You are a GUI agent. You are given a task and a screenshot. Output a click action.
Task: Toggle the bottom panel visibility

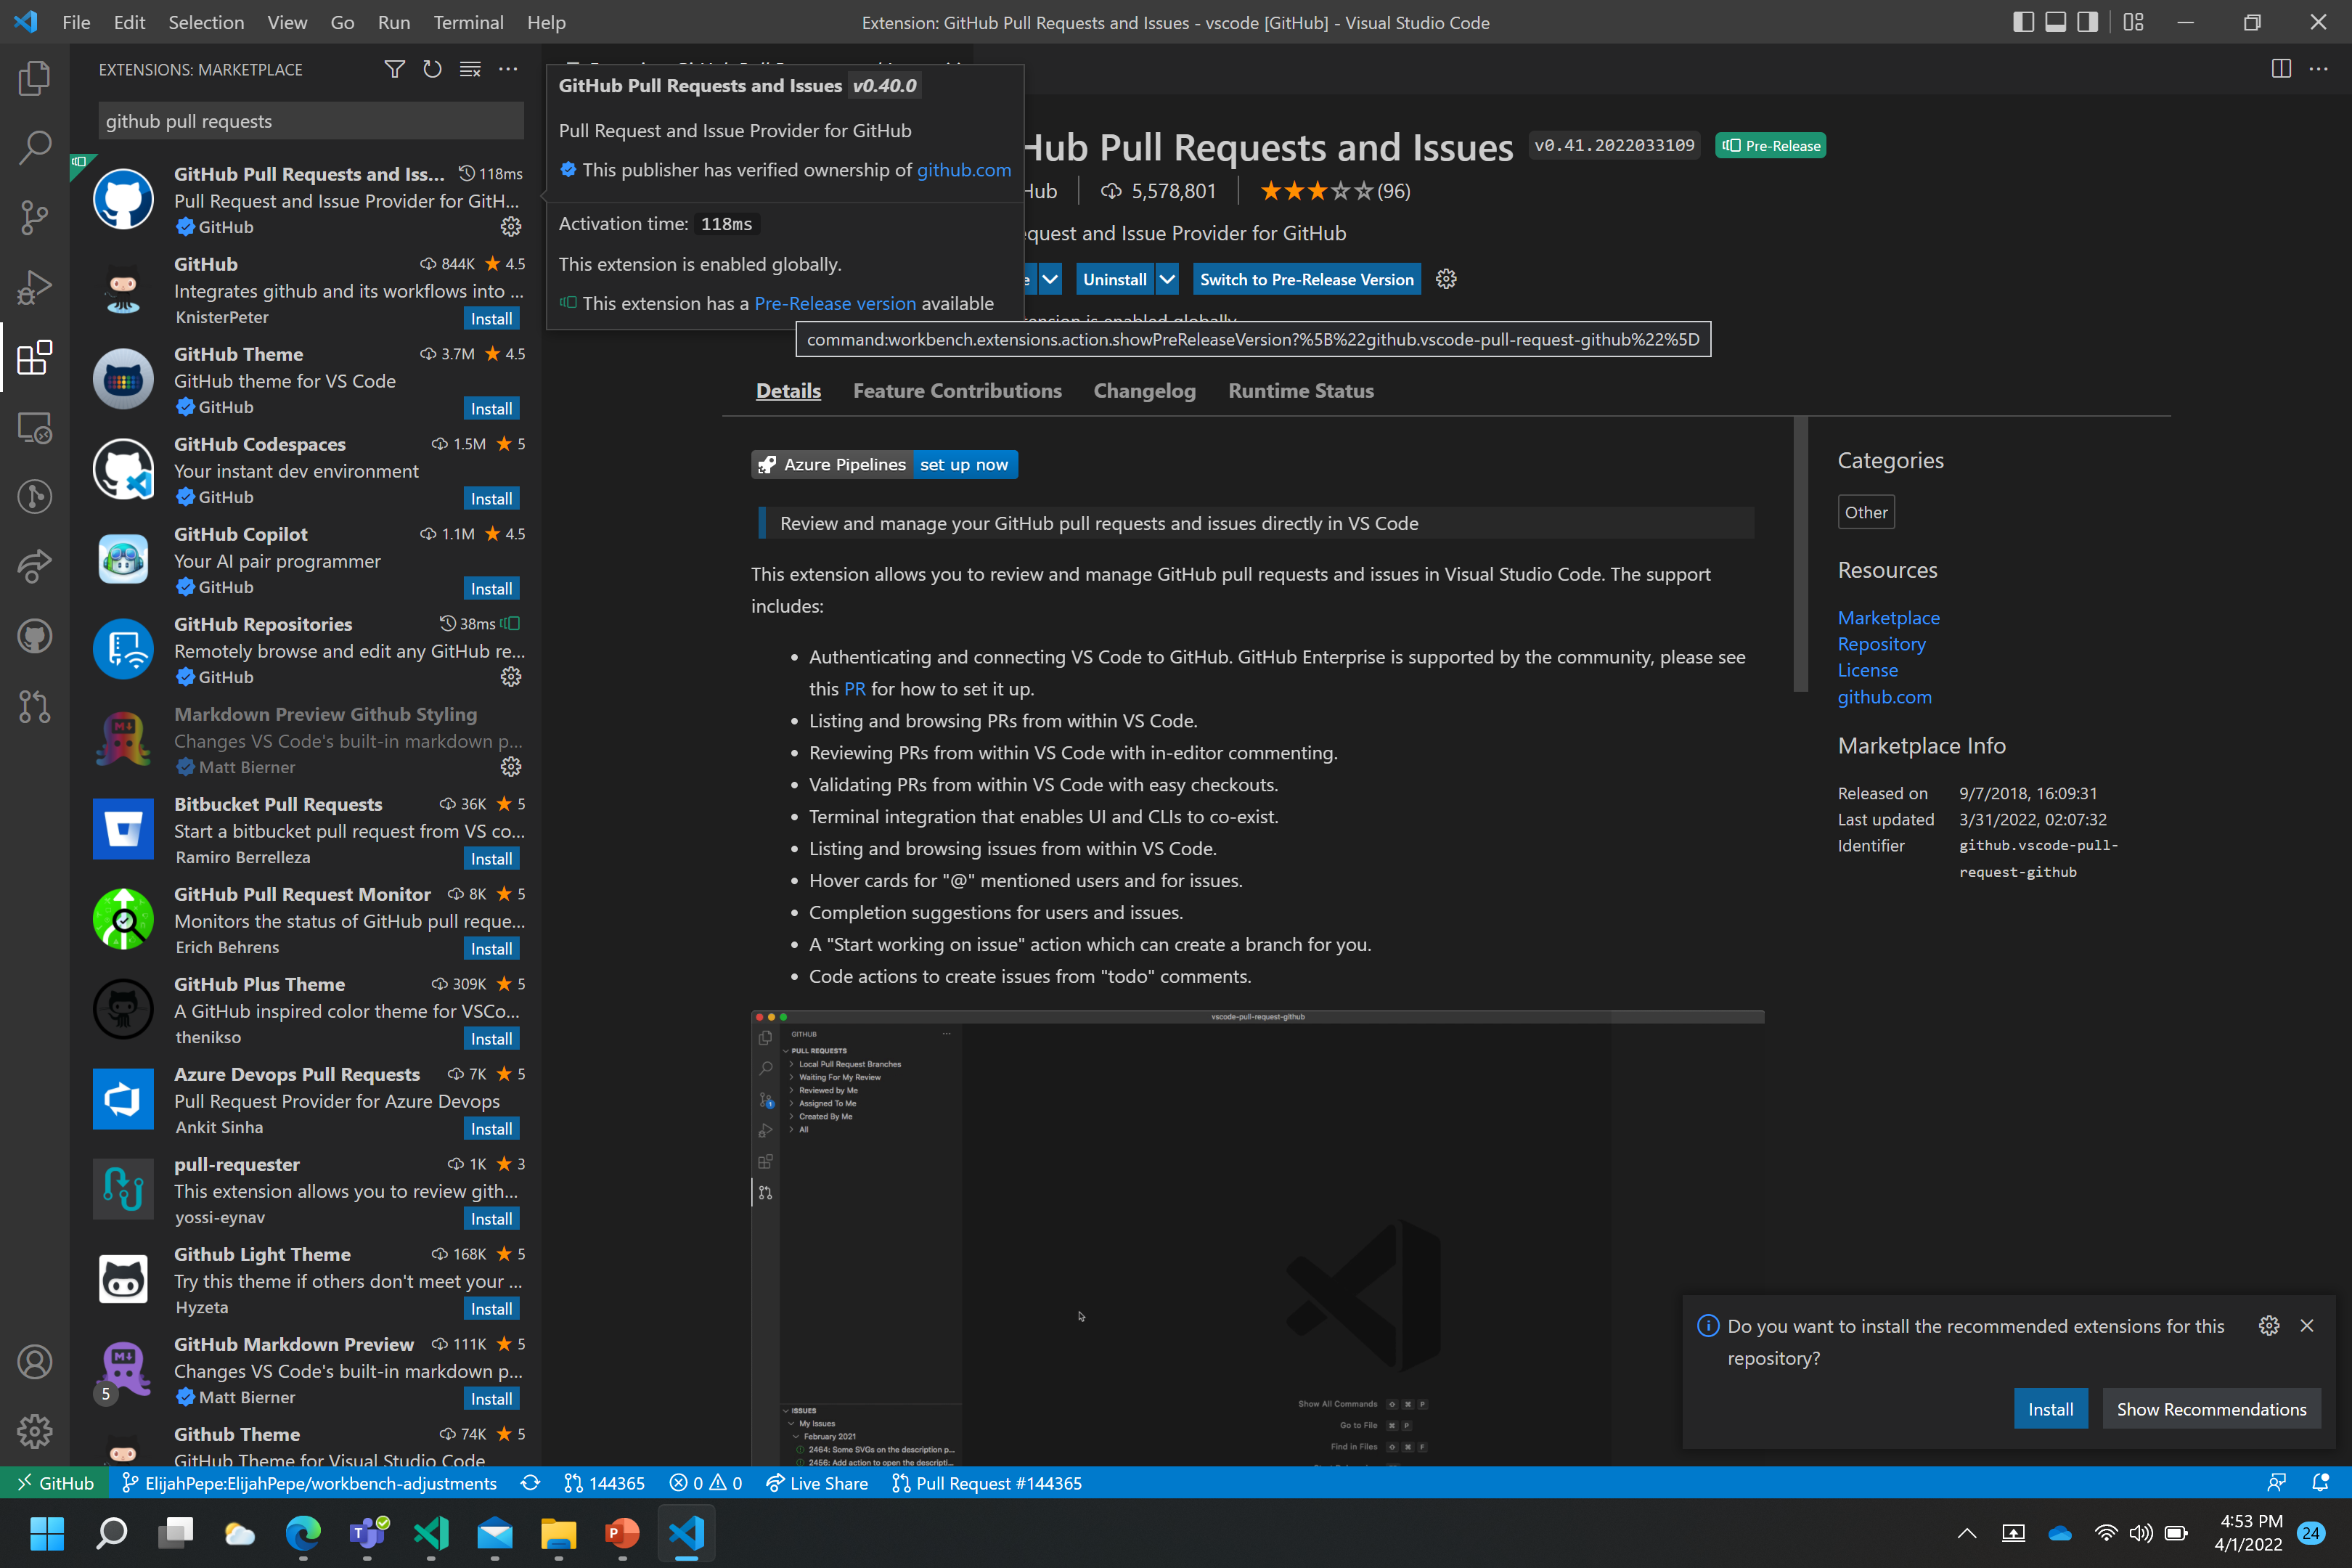(2055, 22)
